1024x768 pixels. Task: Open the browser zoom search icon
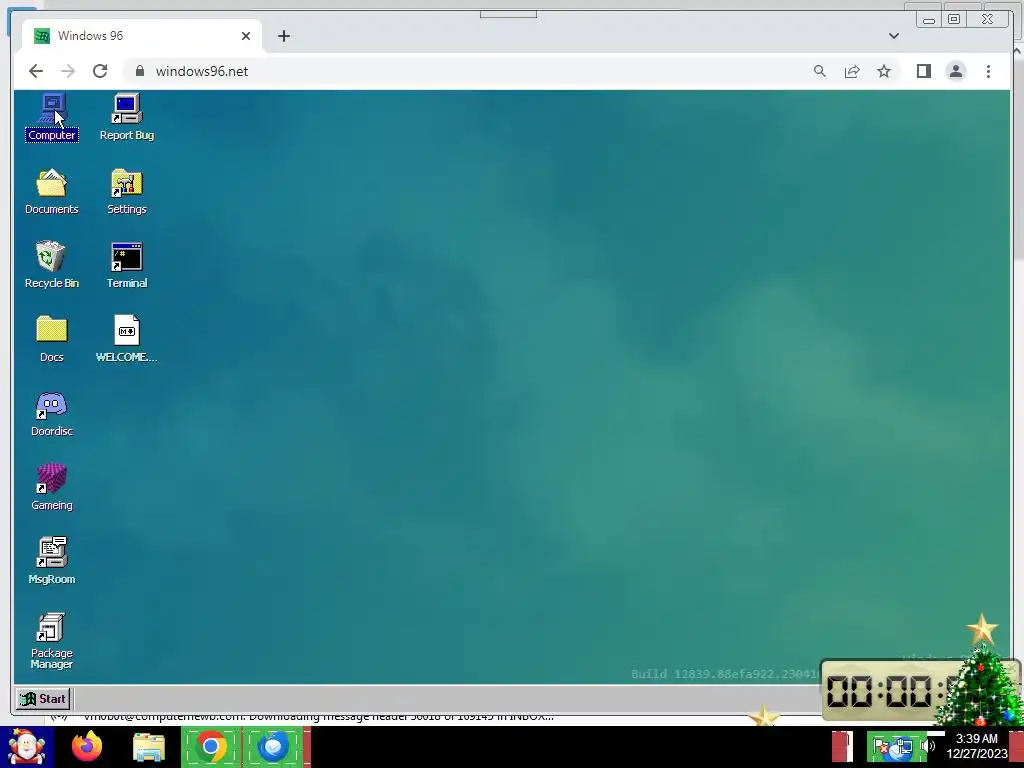coord(820,71)
